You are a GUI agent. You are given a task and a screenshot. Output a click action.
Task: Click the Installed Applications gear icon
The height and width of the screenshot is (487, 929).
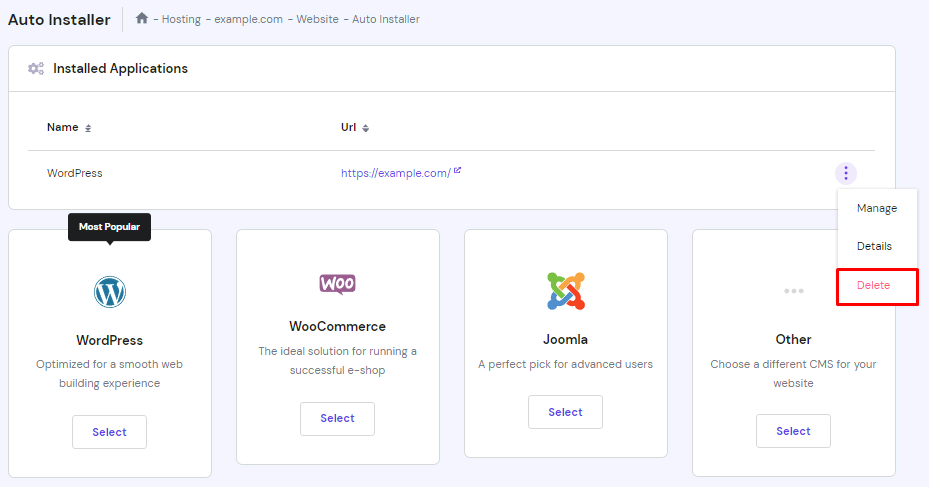[x=36, y=69]
